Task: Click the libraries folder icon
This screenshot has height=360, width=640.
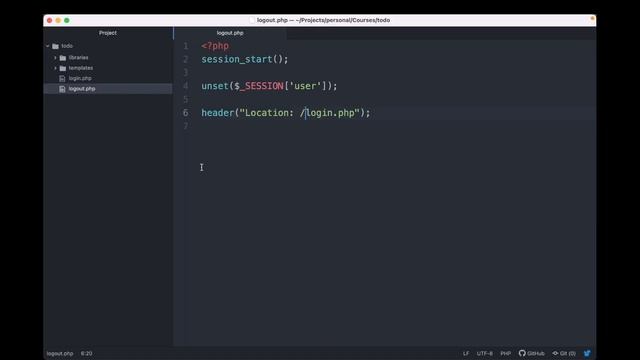Action: pos(63,58)
